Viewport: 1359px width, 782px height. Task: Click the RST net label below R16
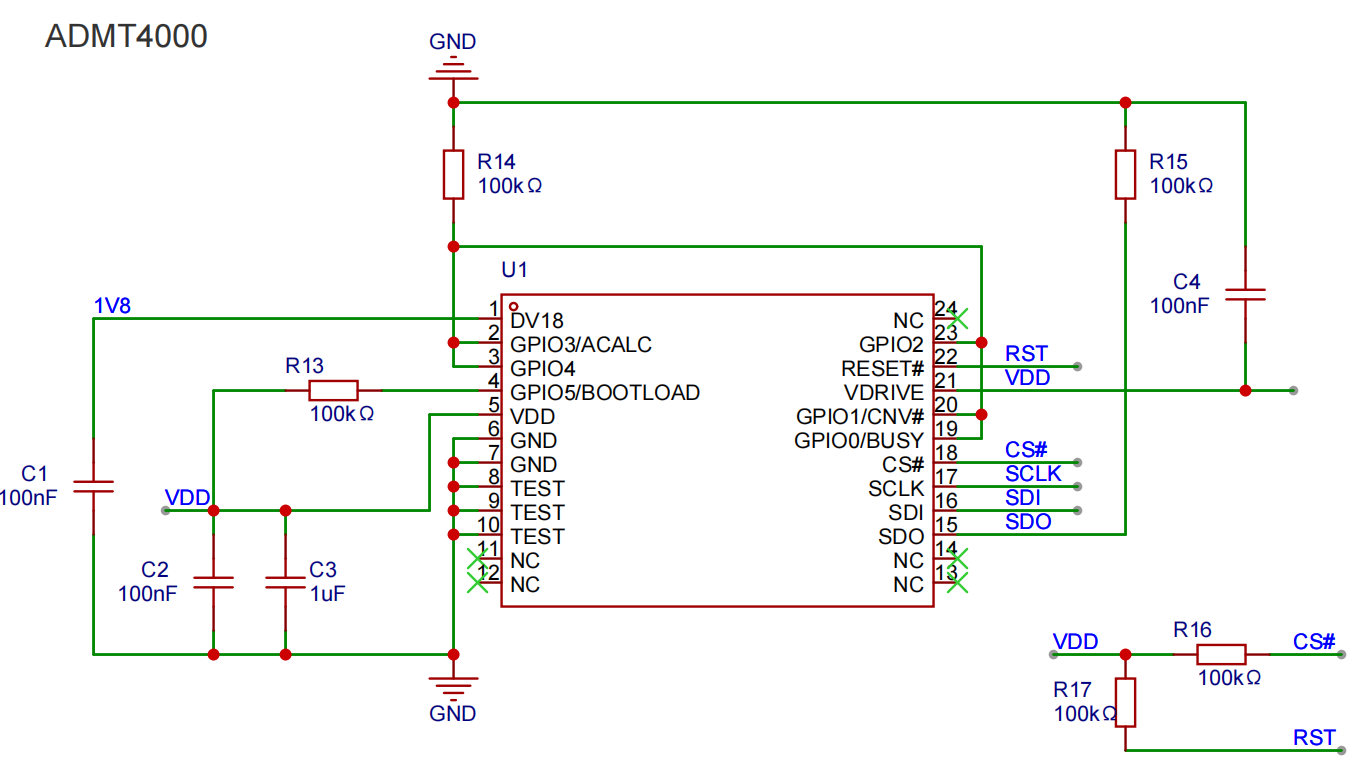1315,737
